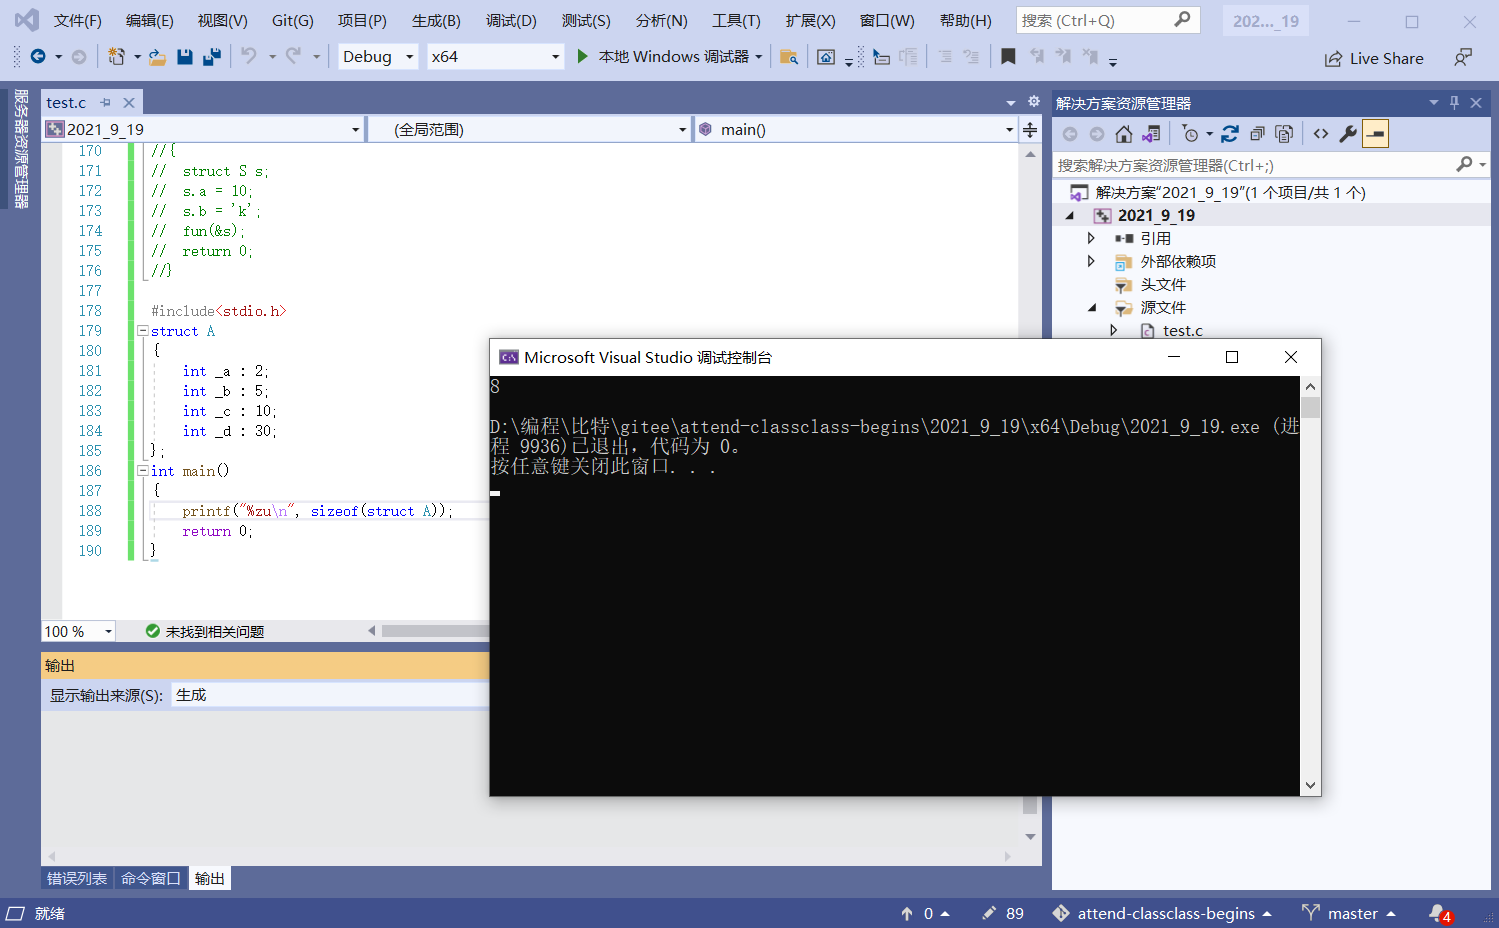
Task: Pin the Solution Explorer panel
Action: click(1454, 102)
